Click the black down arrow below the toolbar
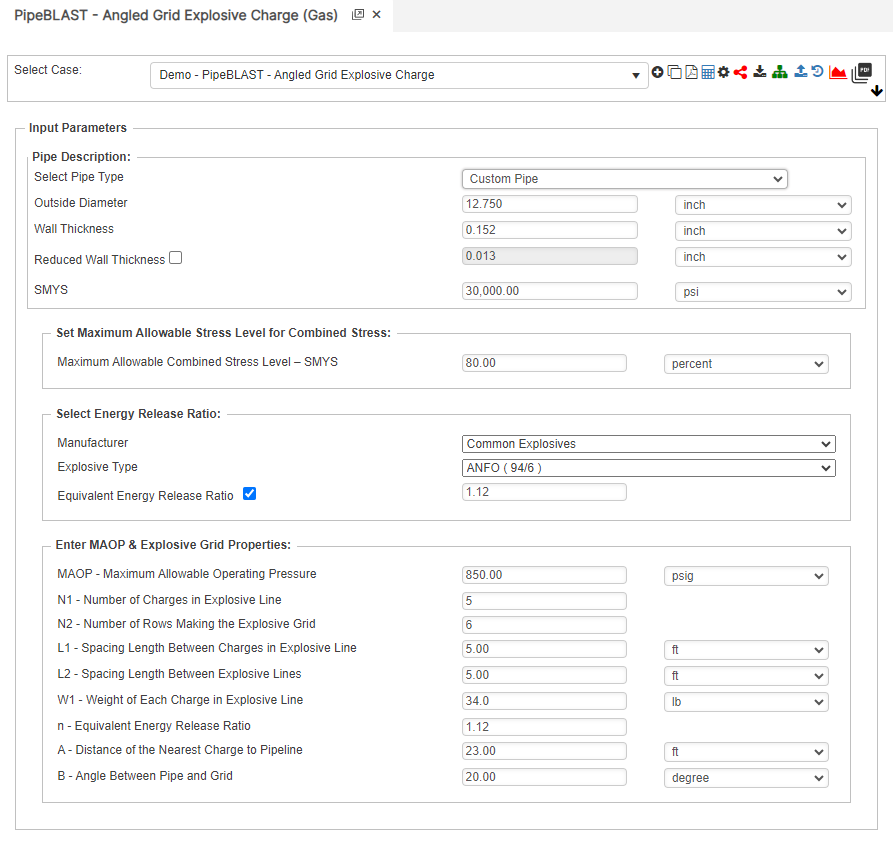 [876, 91]
